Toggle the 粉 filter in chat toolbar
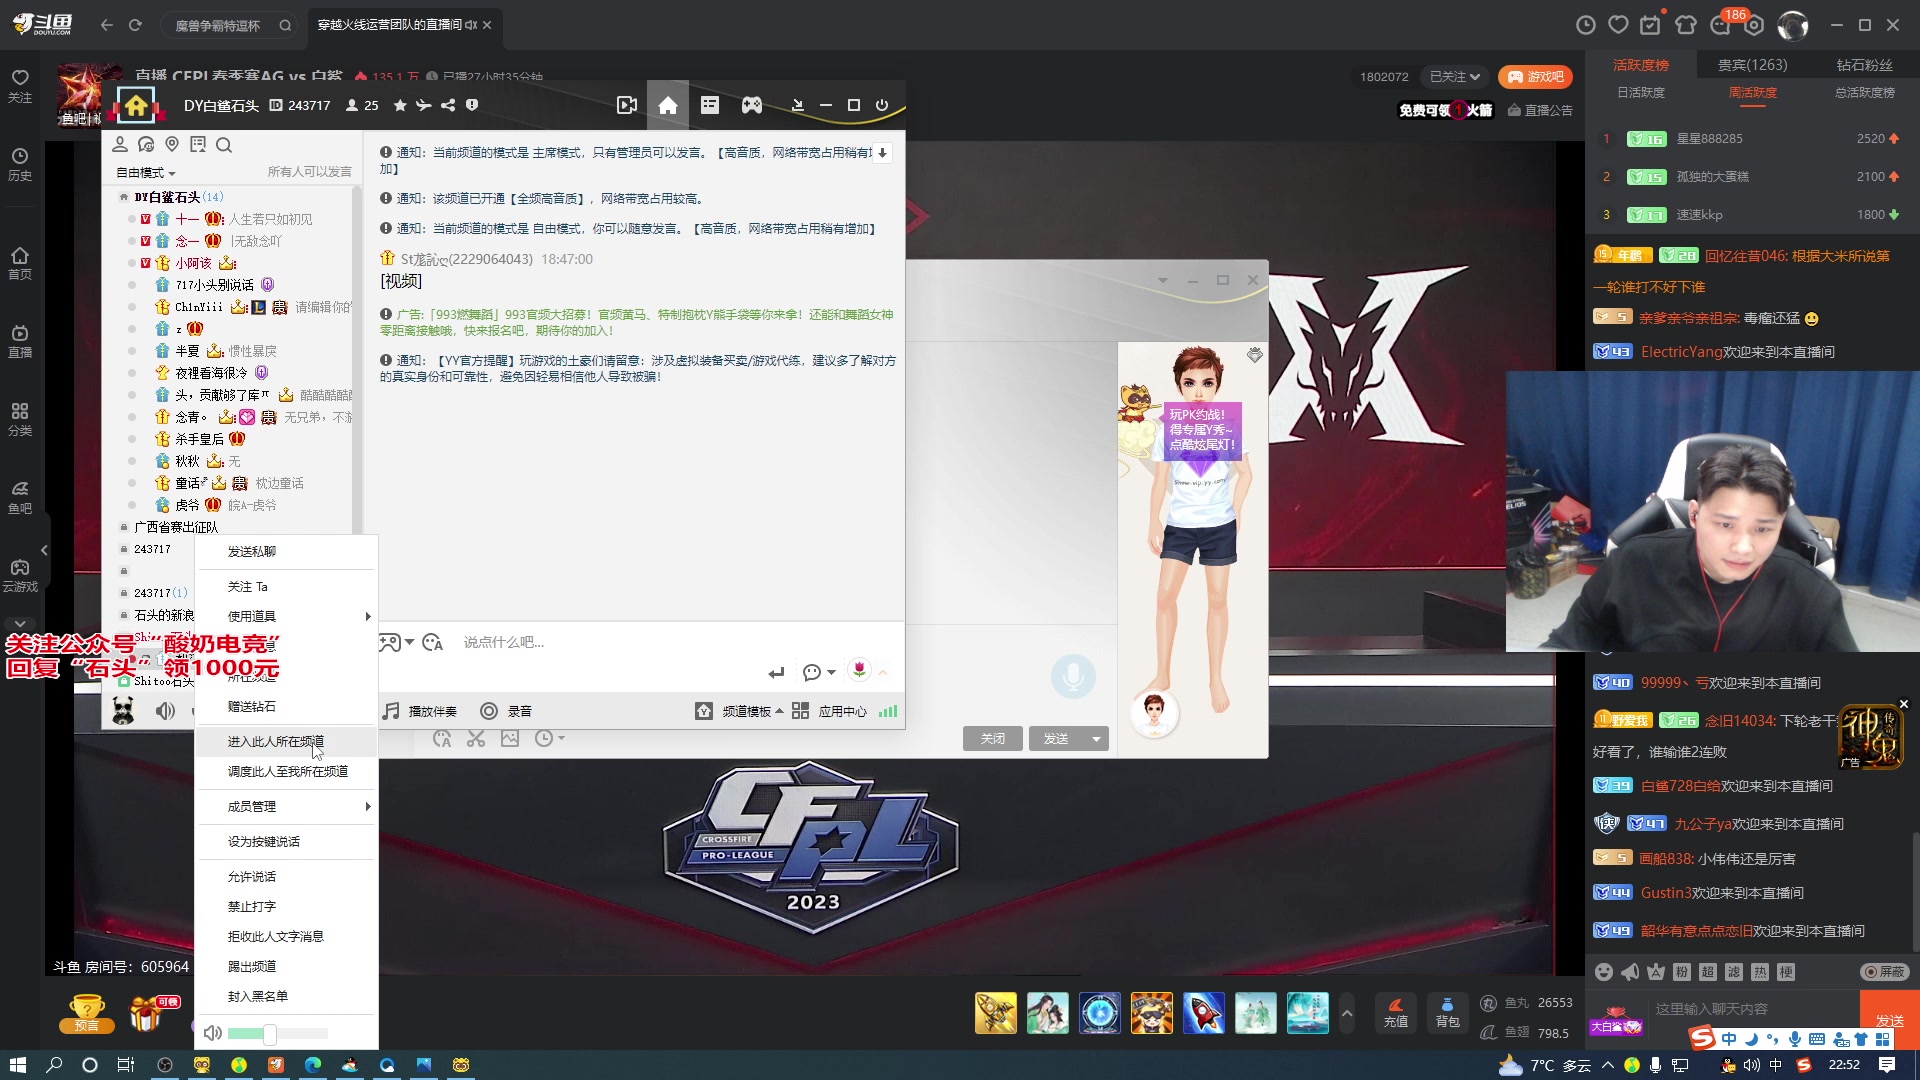Screen dimensions: 1920x1080 1682,972
